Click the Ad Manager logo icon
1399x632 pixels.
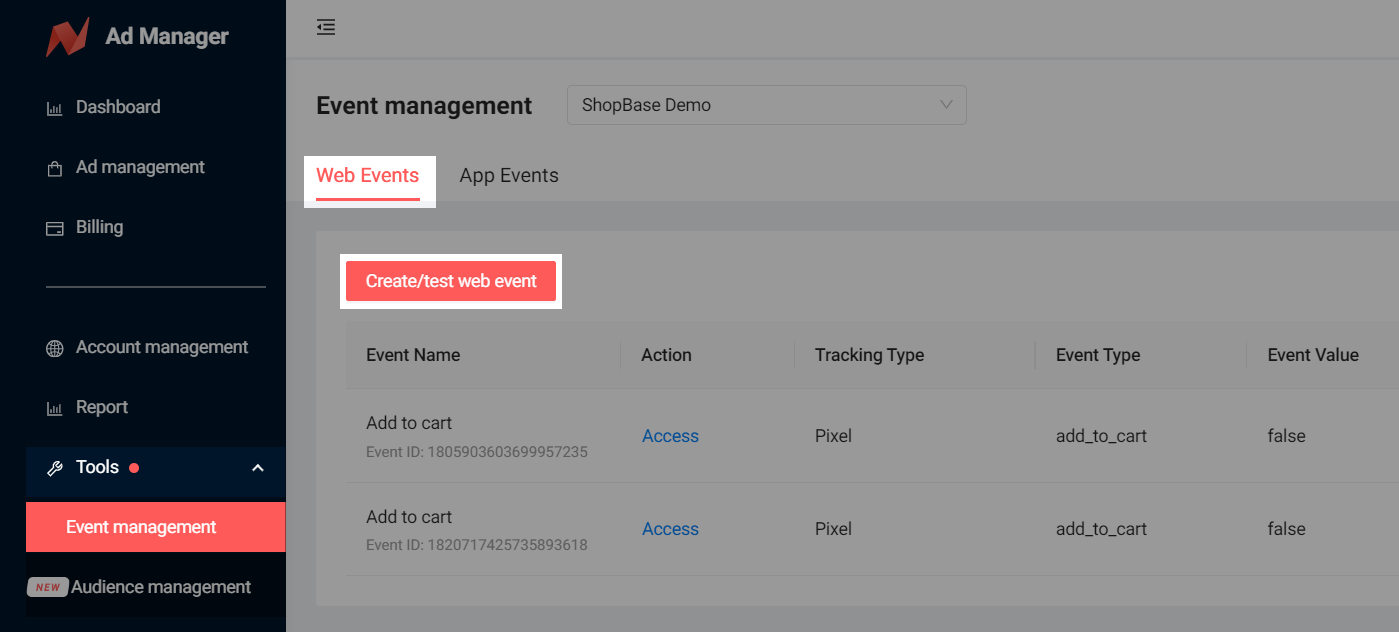tap(68, 37)
